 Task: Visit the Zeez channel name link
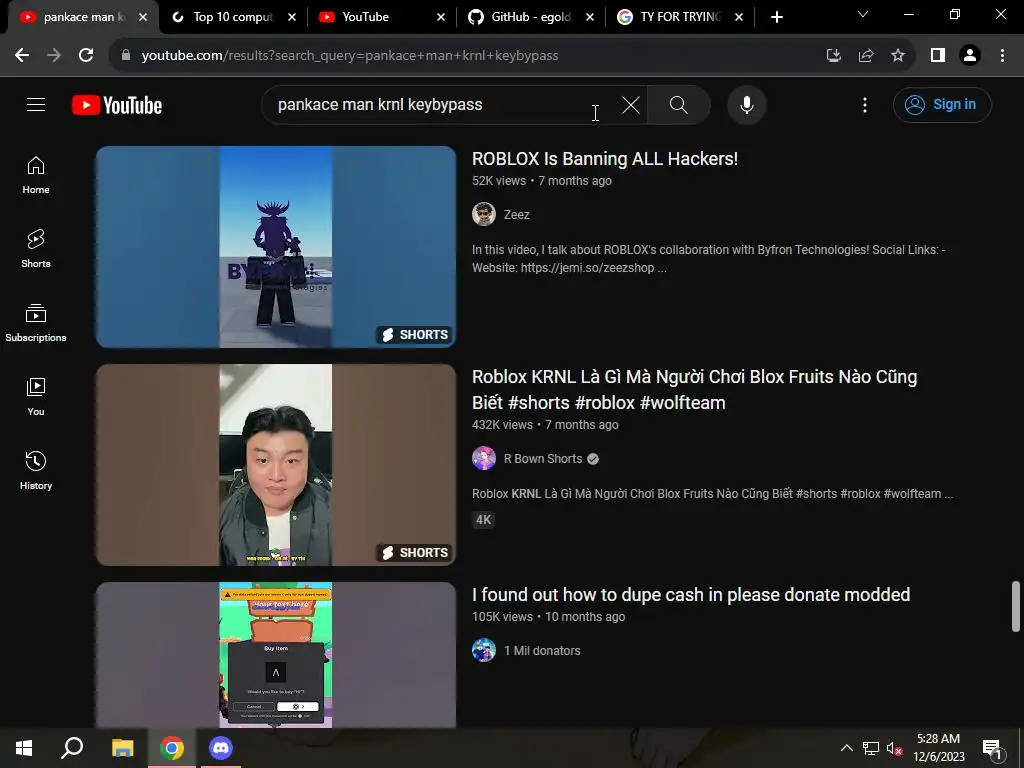516,214
